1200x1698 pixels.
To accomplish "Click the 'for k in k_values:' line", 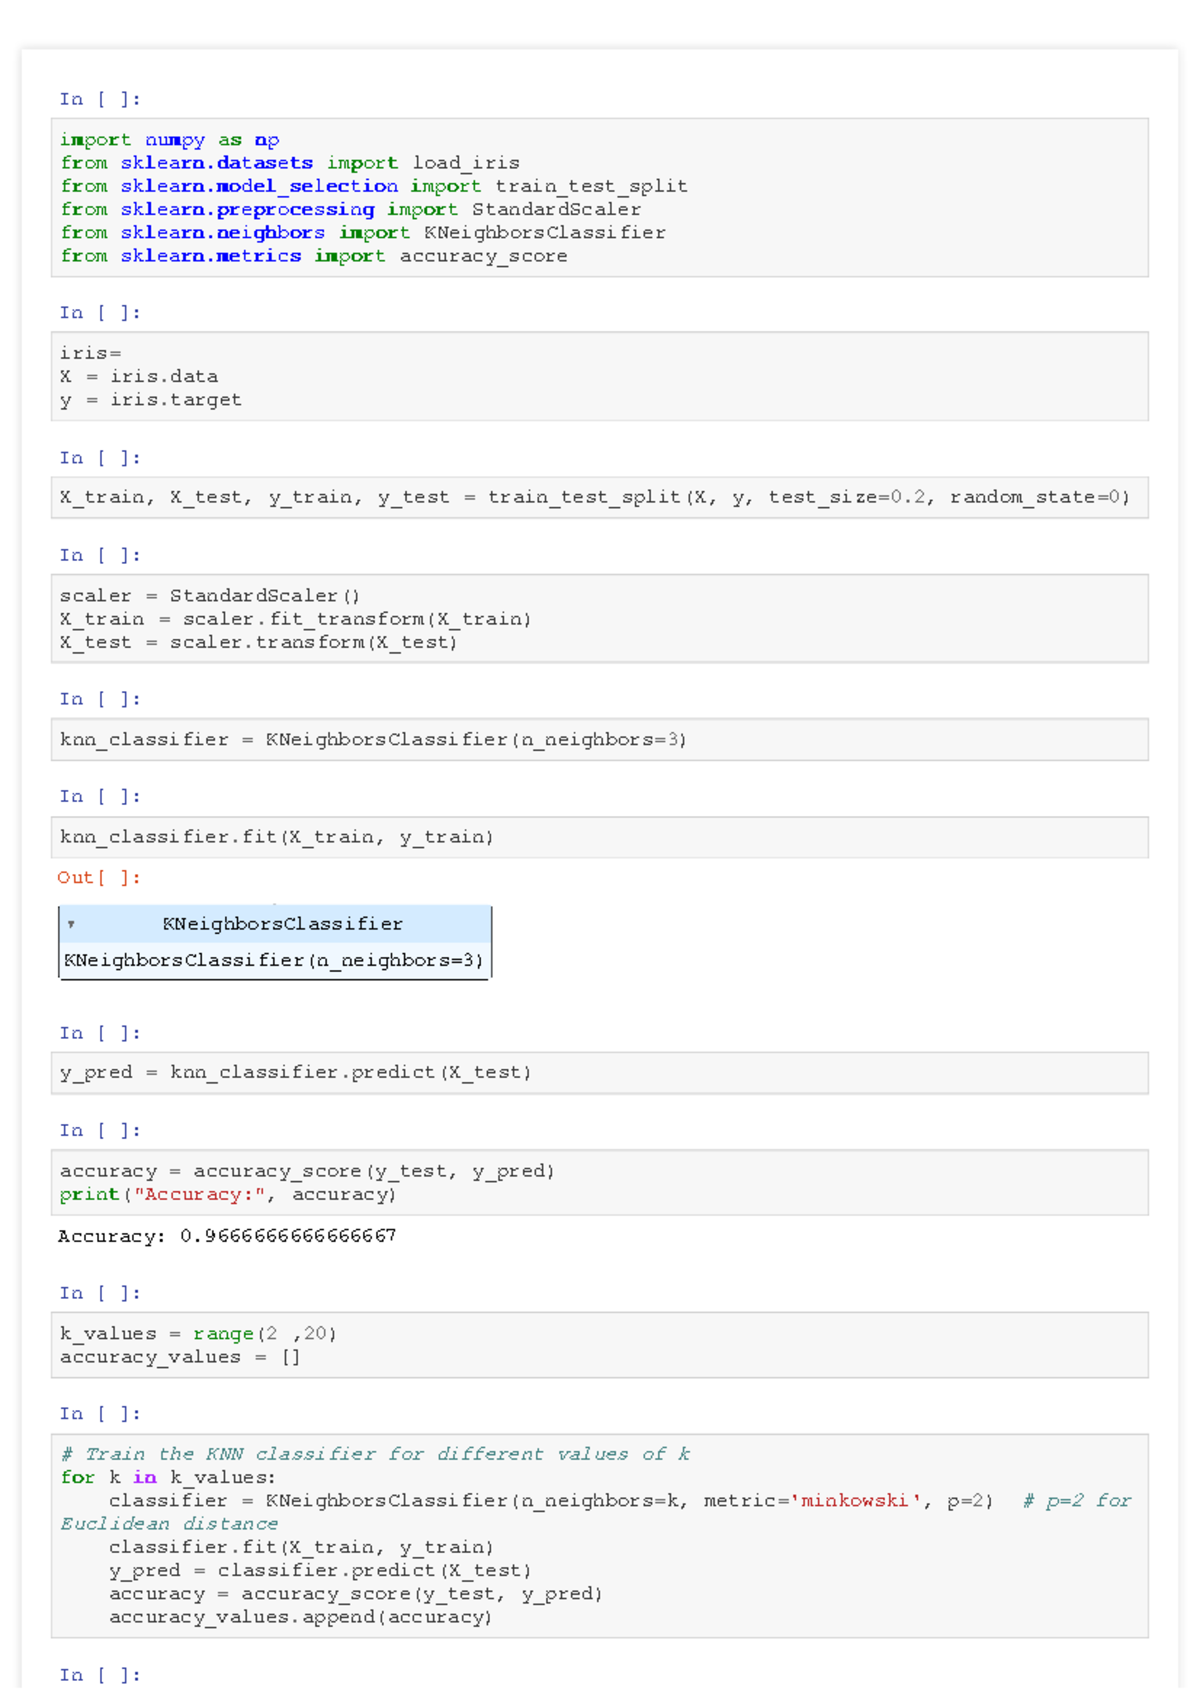I will (x=168, y=1477).
